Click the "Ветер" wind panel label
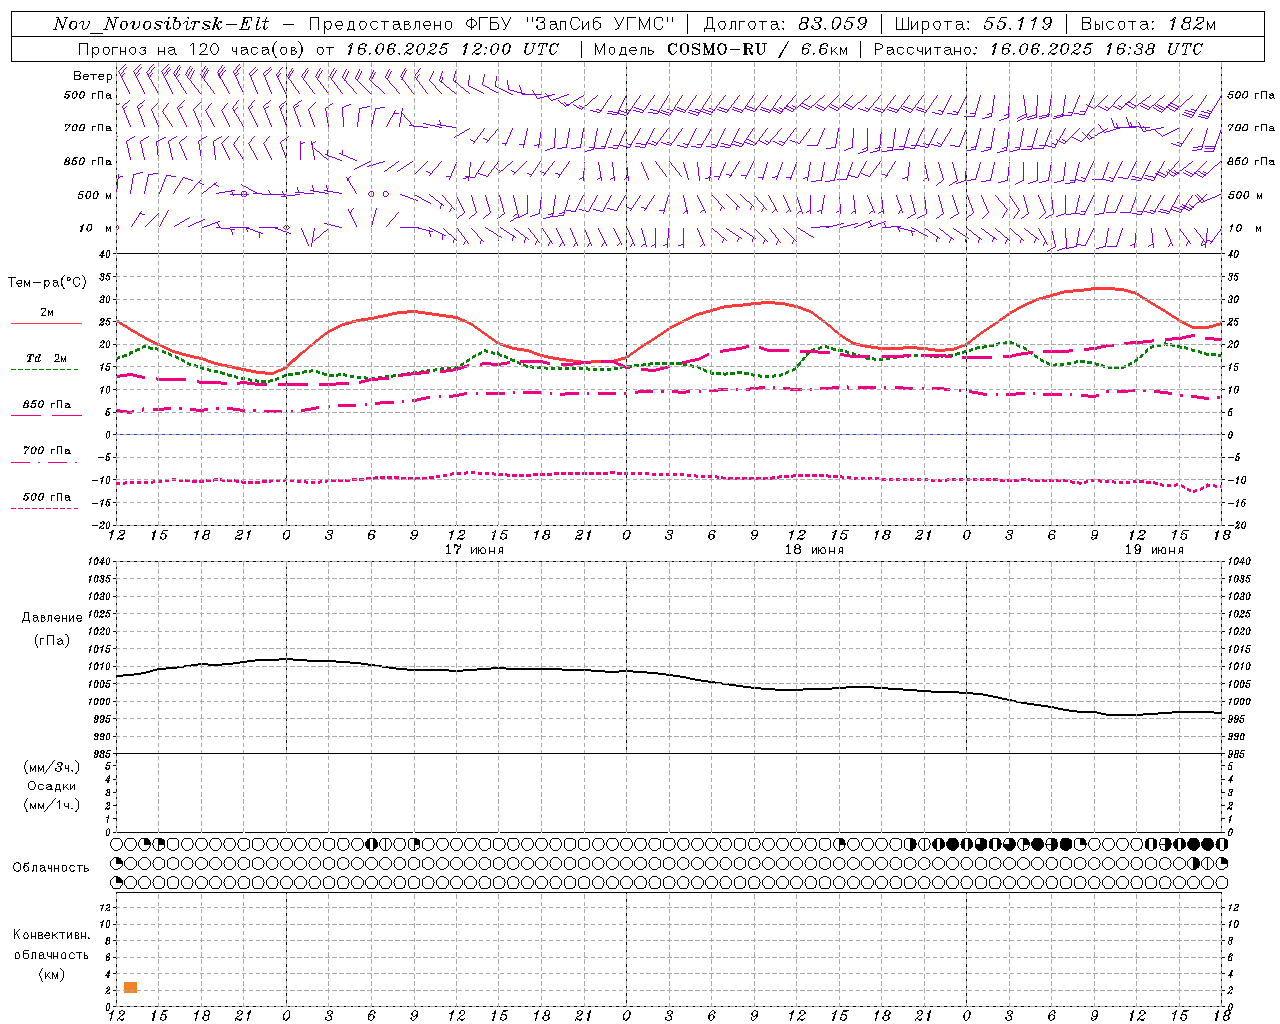Screen dimensions: 1280x1024 point(93,76)
